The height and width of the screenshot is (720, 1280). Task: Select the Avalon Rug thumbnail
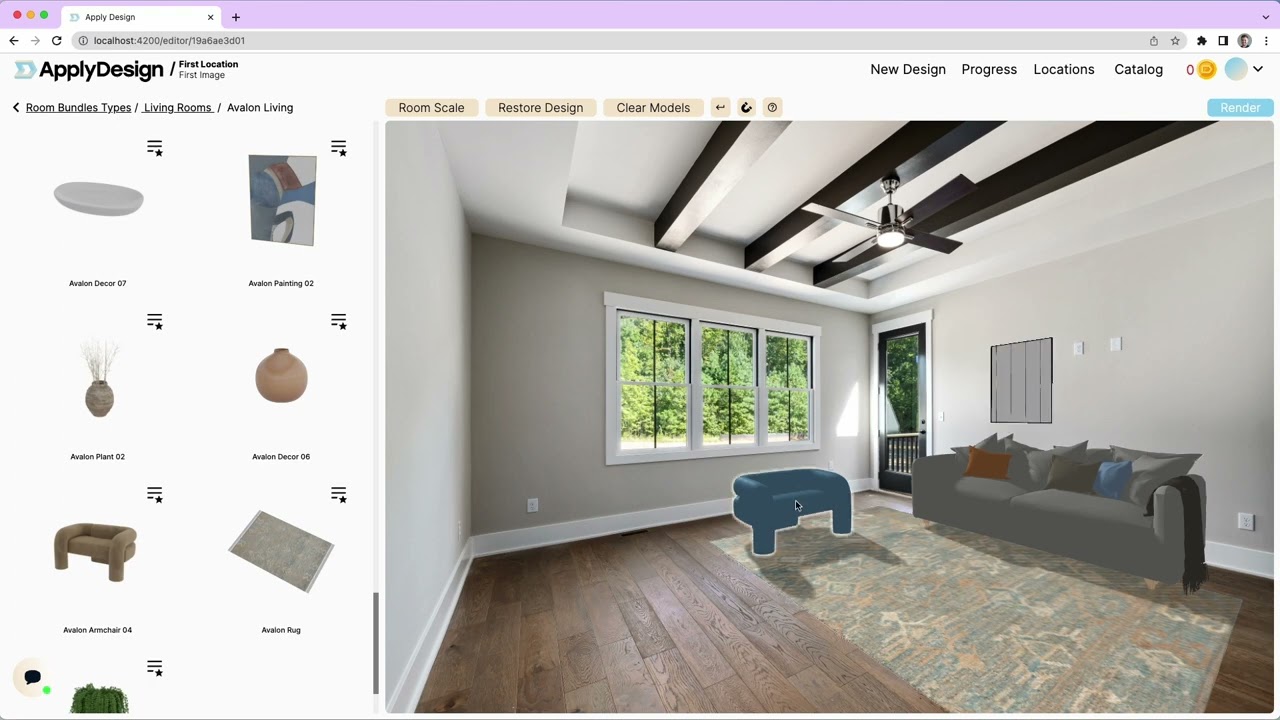pos(281,551)
